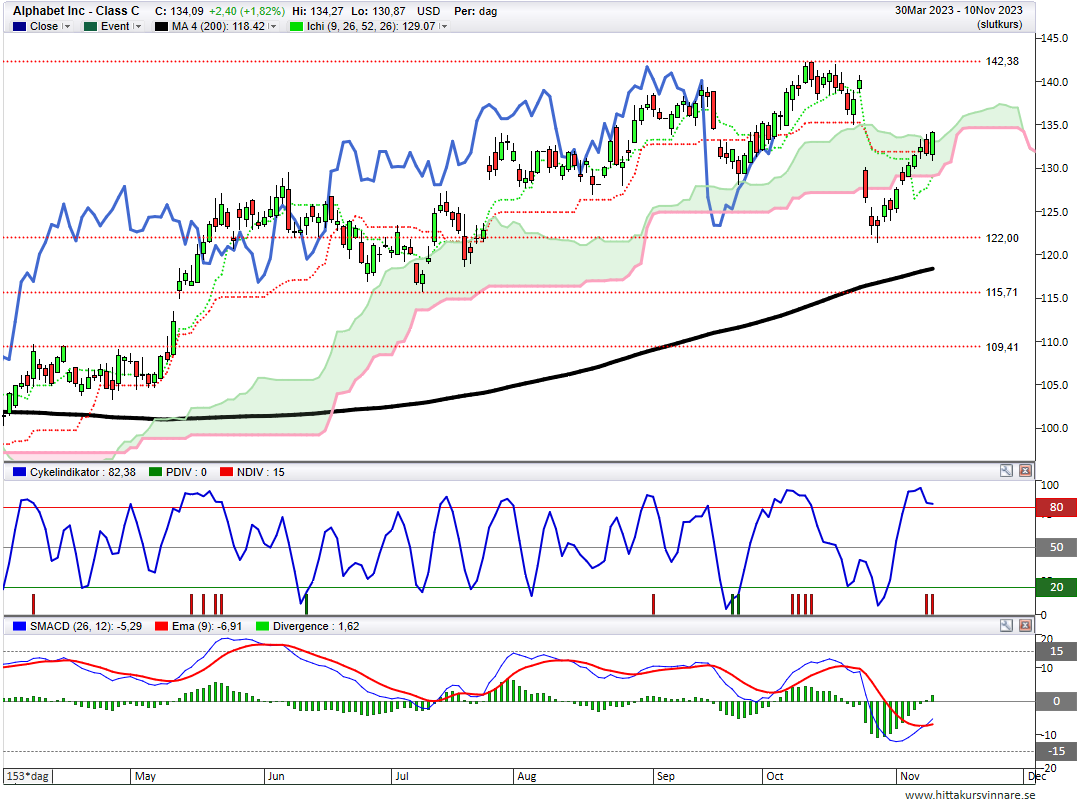
Task: Open settings wrench for SMACD panel
Action: pyautogui.click(x=1006, y=625)
